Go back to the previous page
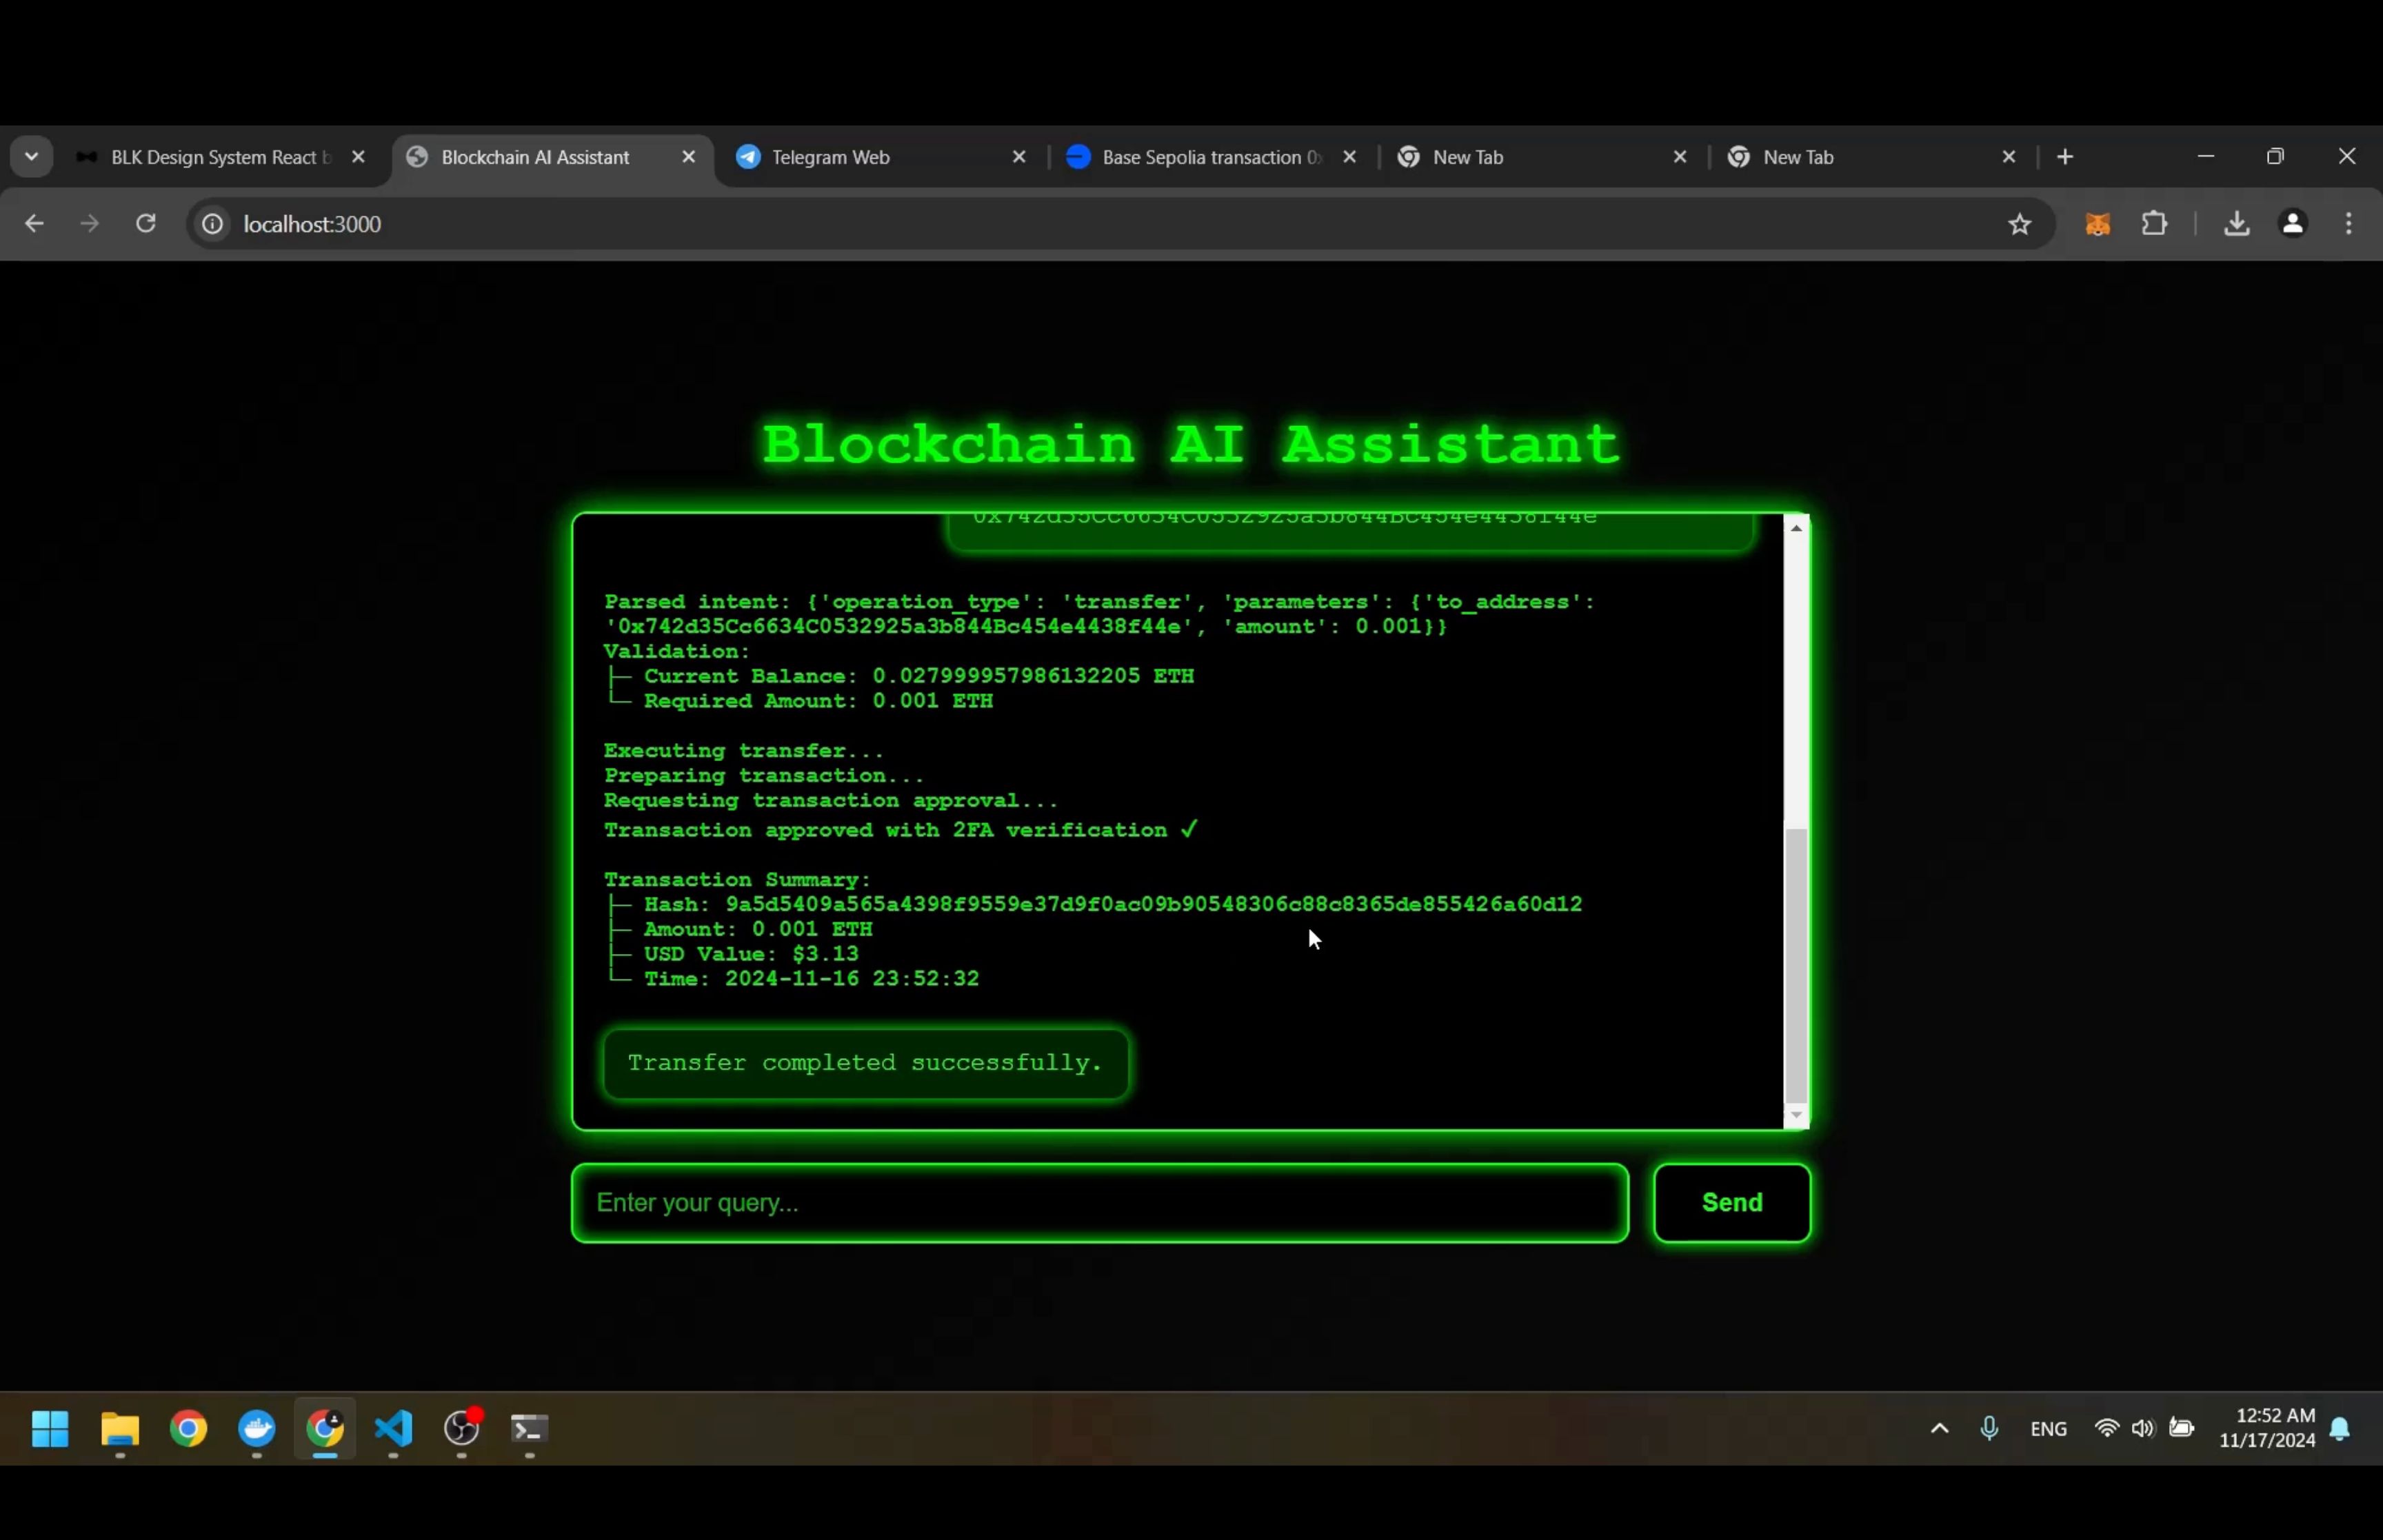Viewport: 2383px width, 1540px height. (x=34, y=224)
